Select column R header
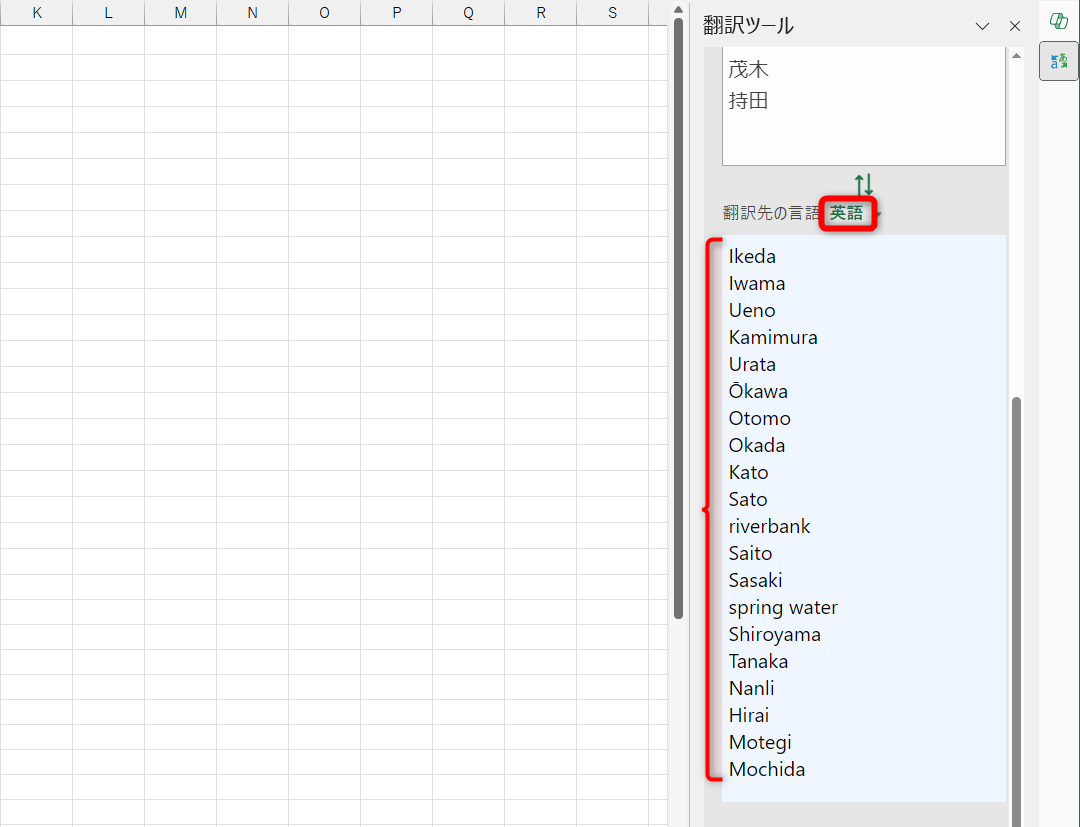Viewport: 1080px width, 827px height. [541, 12]
